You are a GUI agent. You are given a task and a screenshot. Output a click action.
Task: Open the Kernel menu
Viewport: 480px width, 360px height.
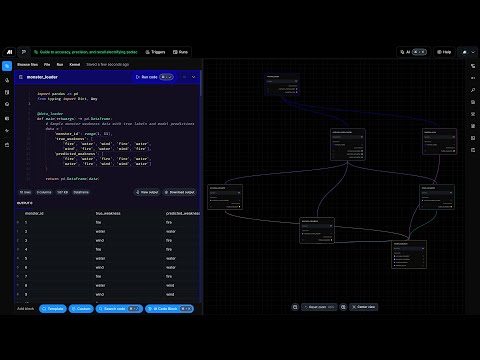75,64
